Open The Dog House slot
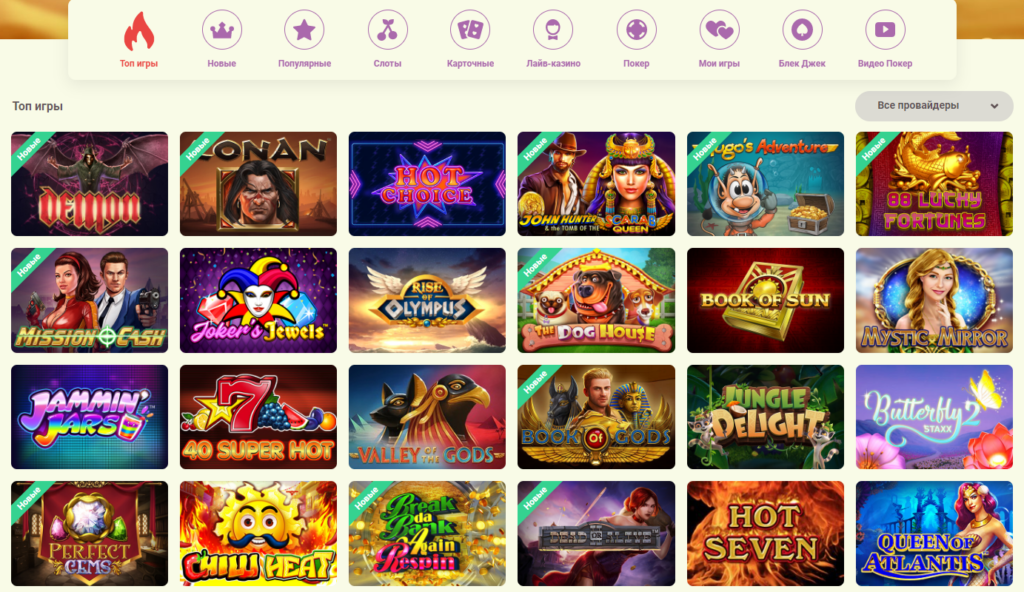1024x592 pixels. (x=596, y=301)
